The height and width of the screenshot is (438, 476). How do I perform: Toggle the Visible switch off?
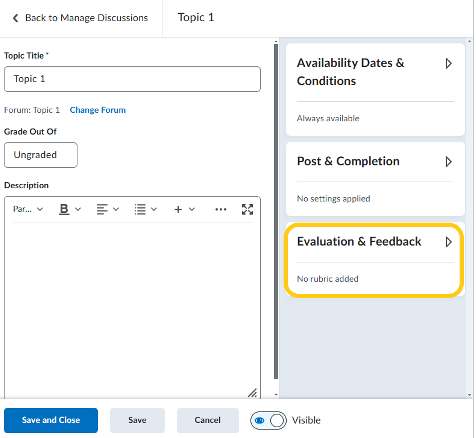[x=268, y=420]
